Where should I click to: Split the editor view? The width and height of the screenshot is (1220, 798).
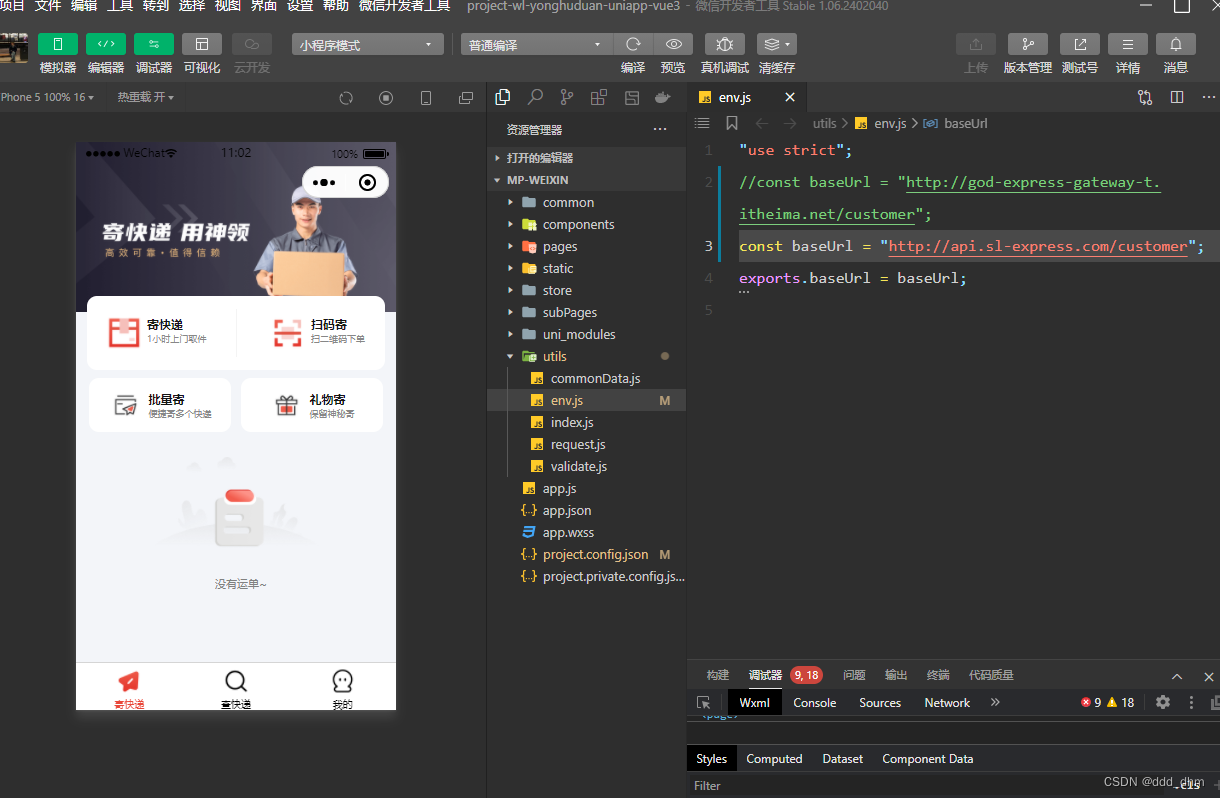1177,97
